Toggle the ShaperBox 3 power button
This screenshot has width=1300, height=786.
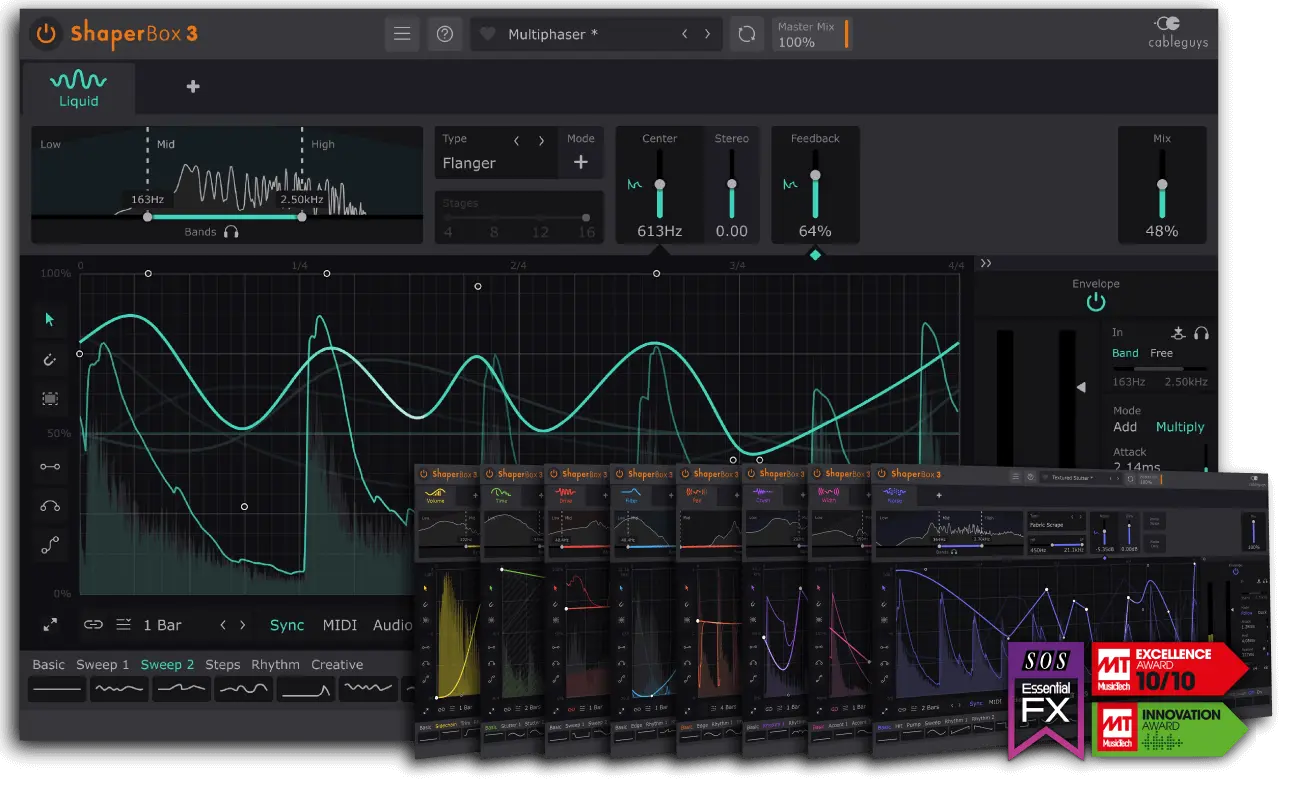(46, 34)
